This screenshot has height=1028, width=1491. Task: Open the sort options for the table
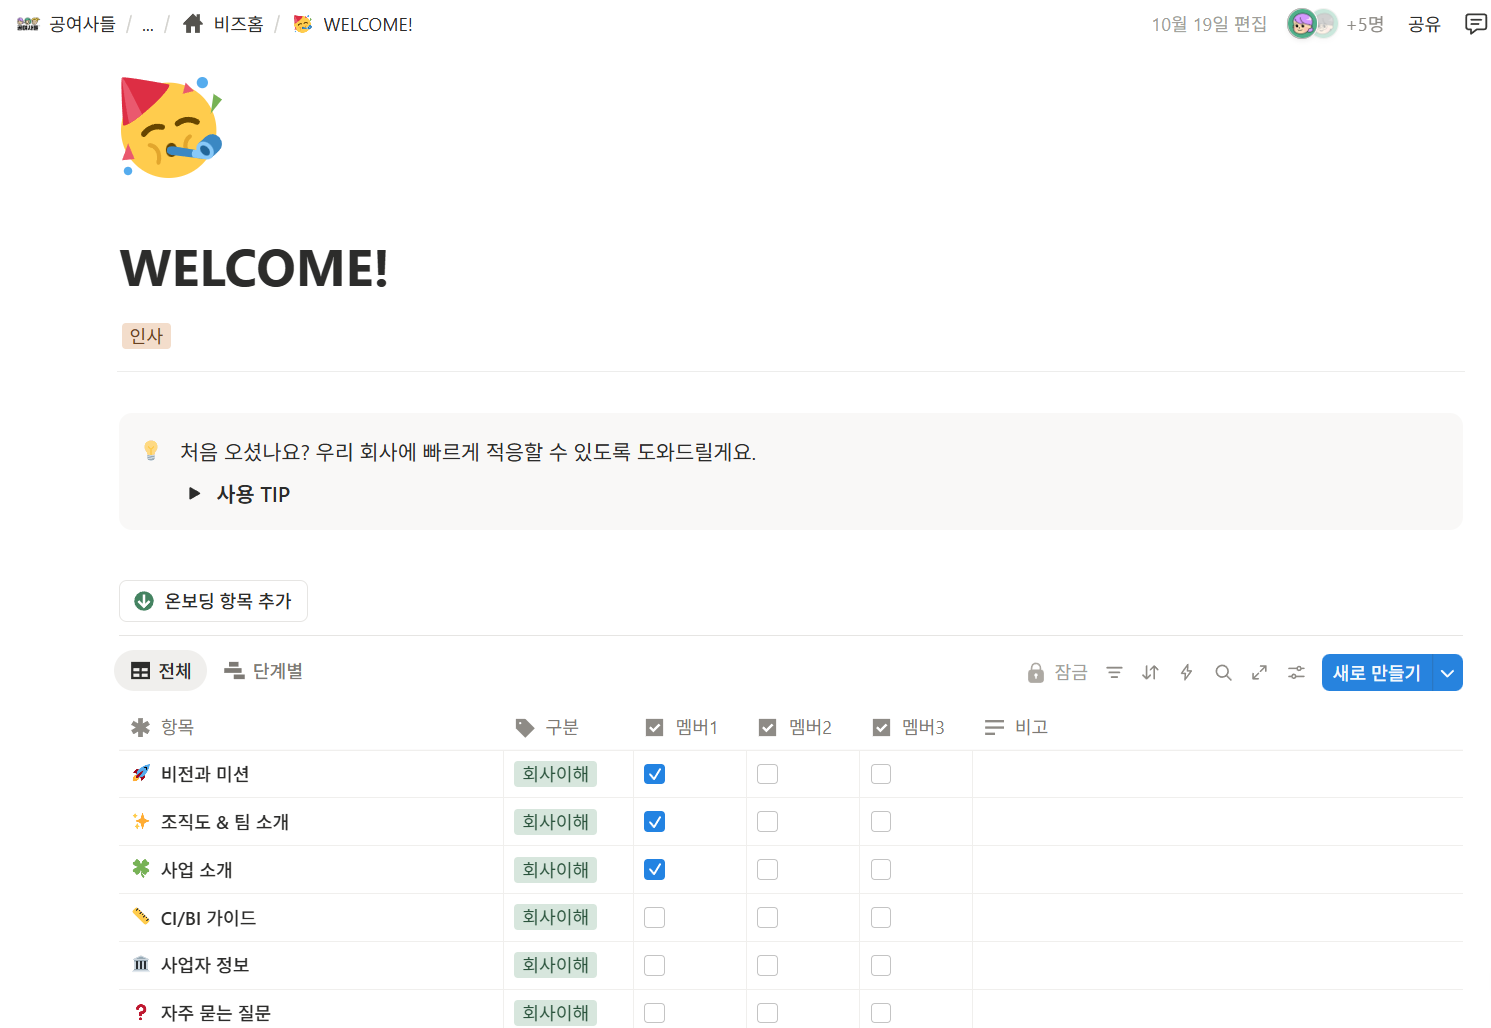(1149, 672)
